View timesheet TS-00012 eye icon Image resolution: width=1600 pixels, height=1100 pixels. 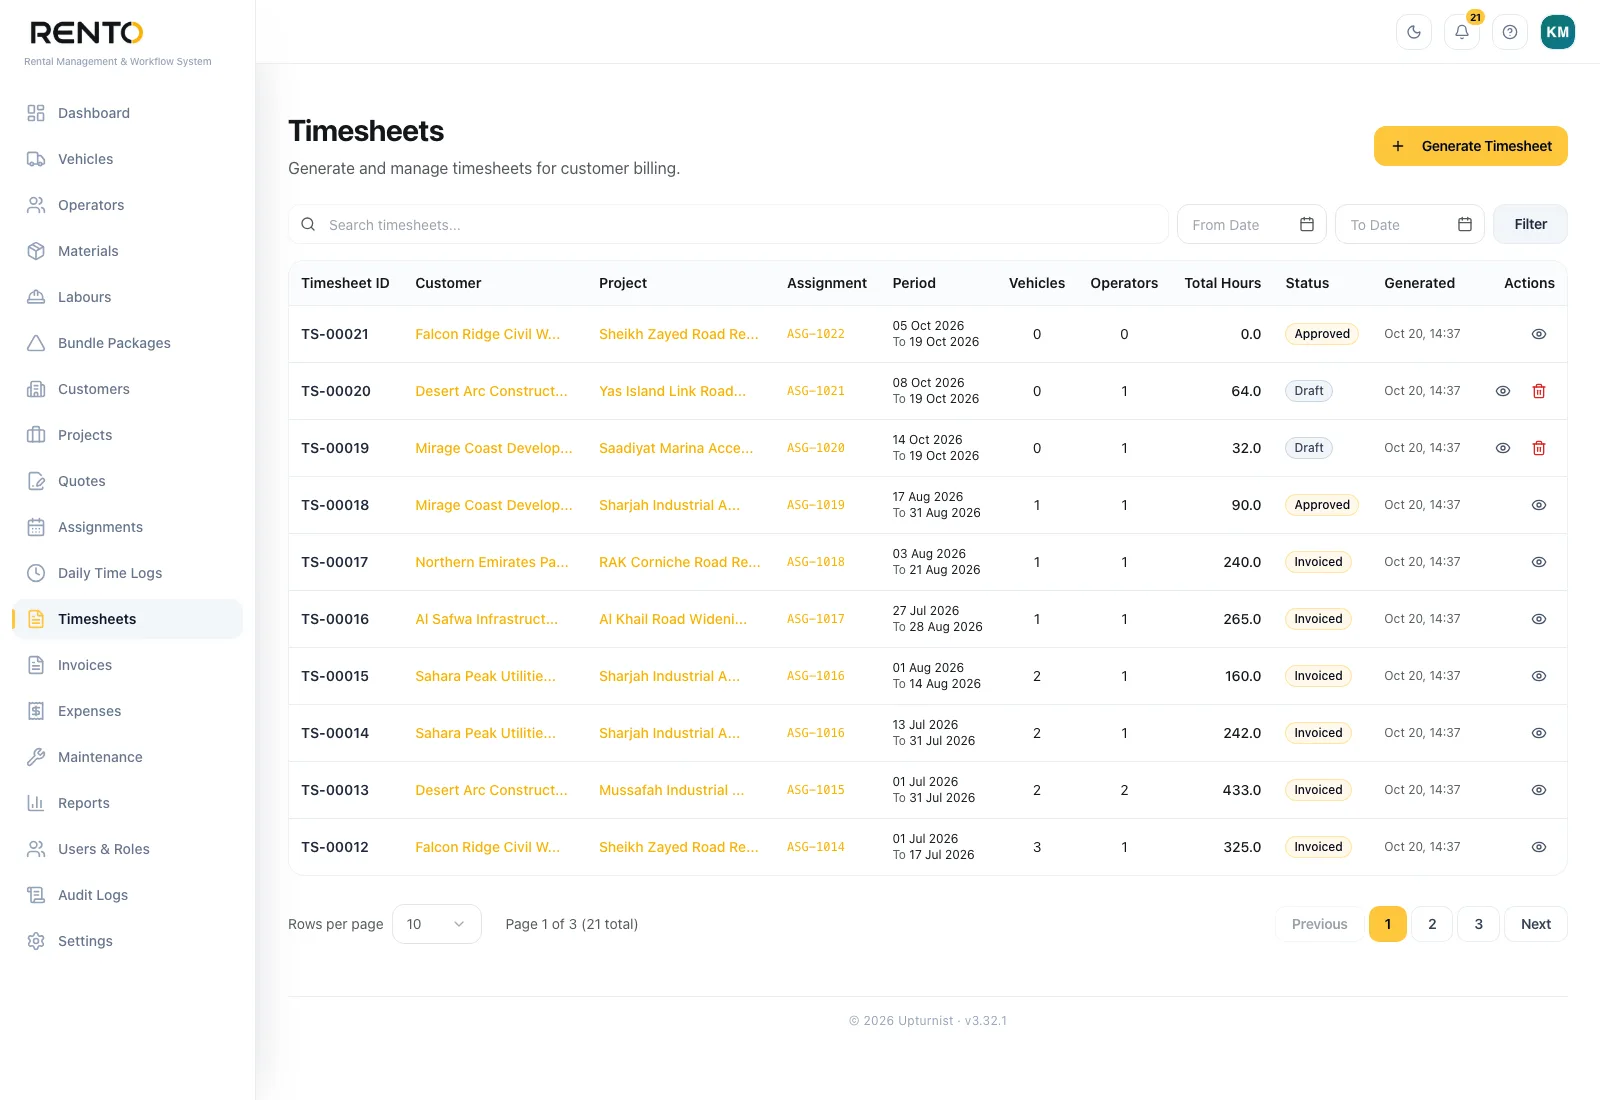[x=1539, y=847]
